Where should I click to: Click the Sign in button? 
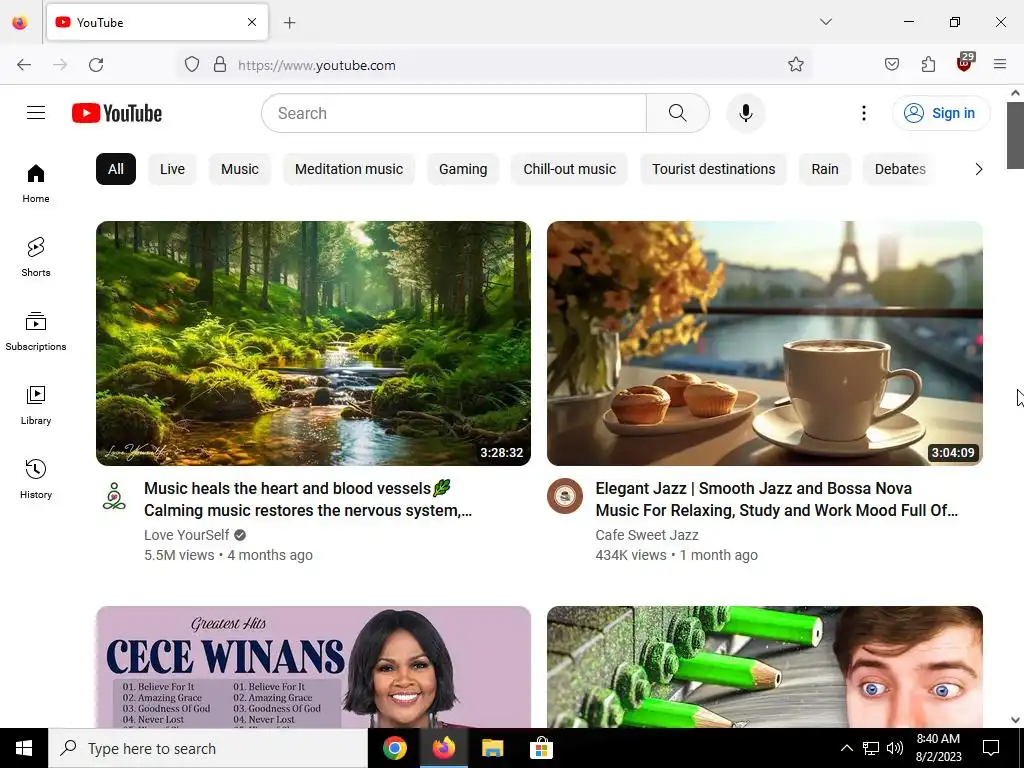(x=941, y=113)
